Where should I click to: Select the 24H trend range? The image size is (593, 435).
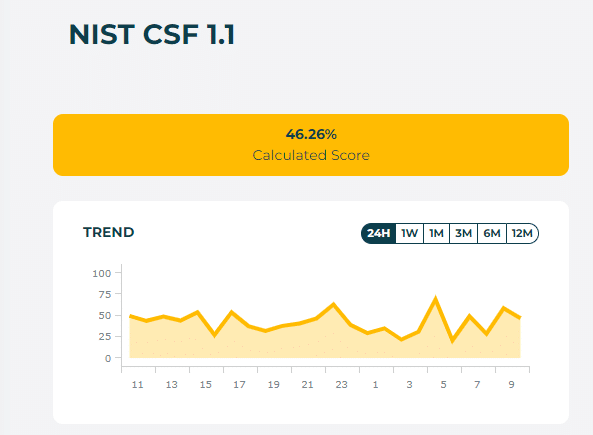[x=379, y=233]
